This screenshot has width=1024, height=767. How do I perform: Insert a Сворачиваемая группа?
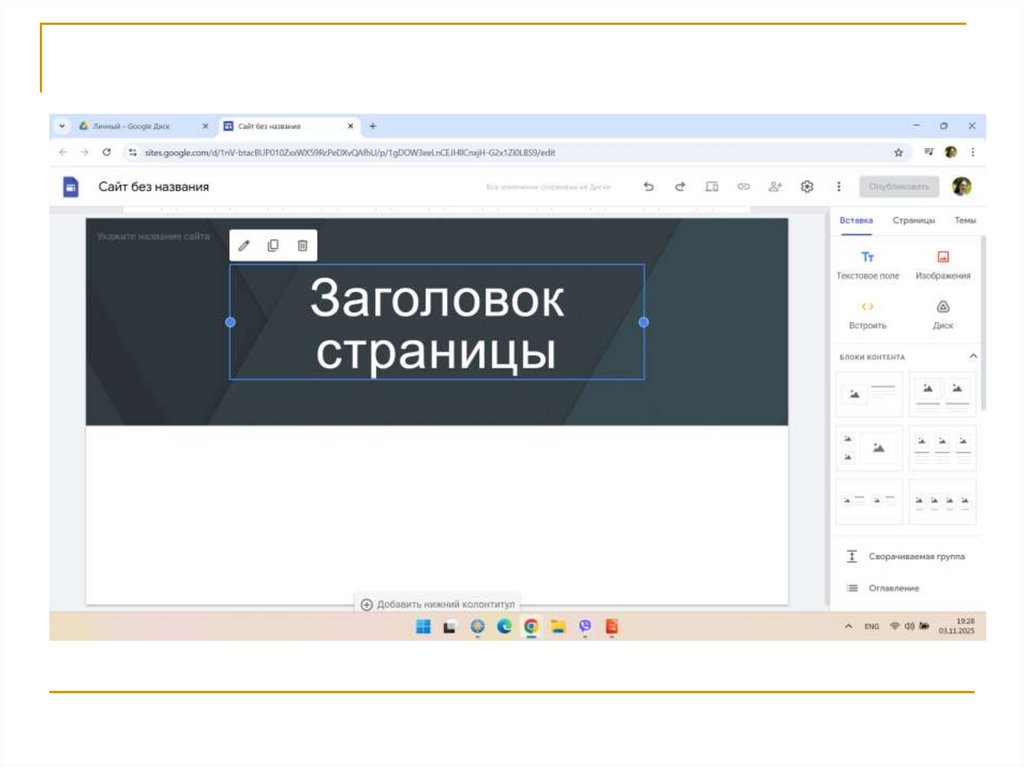tap(905, 557)
